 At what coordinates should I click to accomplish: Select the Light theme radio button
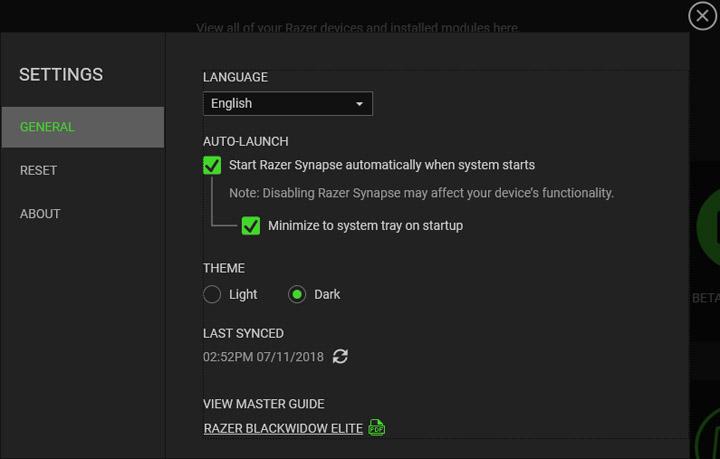pos(212,294)
